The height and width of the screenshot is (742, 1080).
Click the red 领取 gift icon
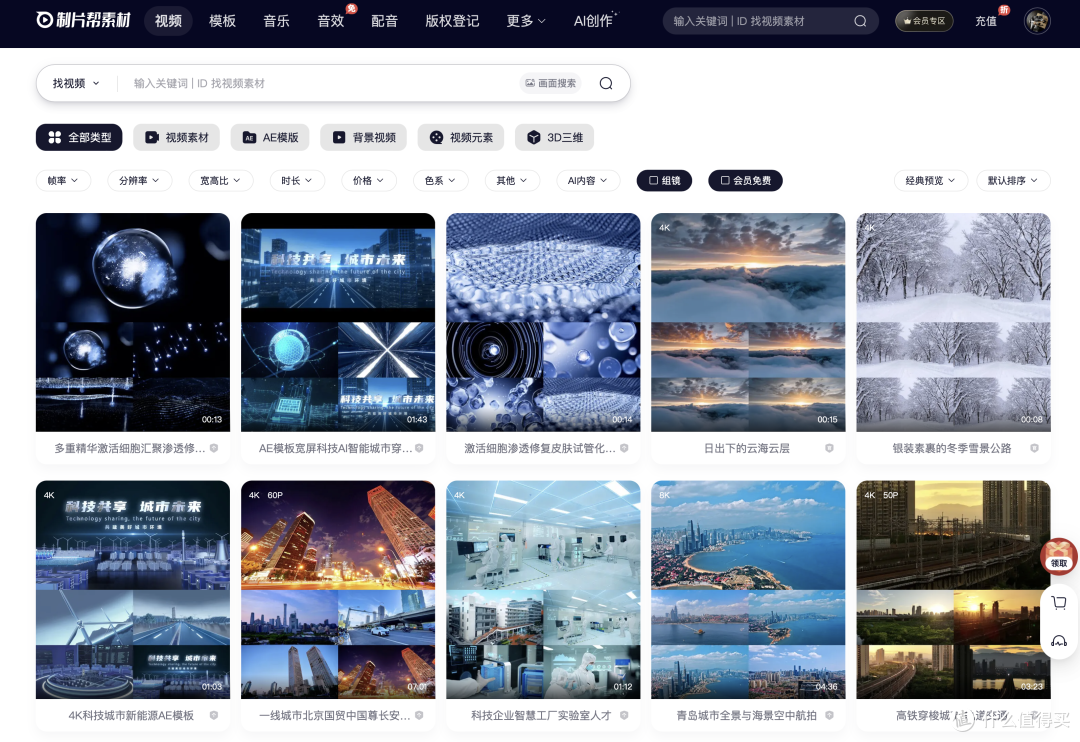1059,555
